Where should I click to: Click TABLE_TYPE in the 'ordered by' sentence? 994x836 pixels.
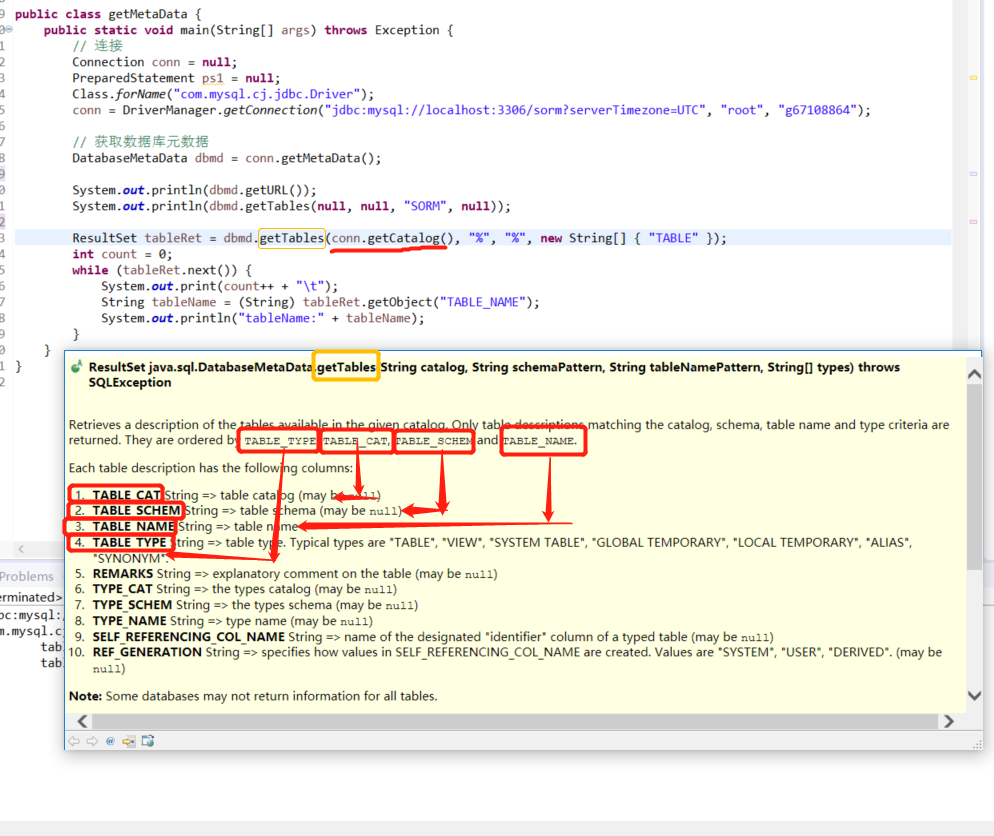click(x=280, y=441)
